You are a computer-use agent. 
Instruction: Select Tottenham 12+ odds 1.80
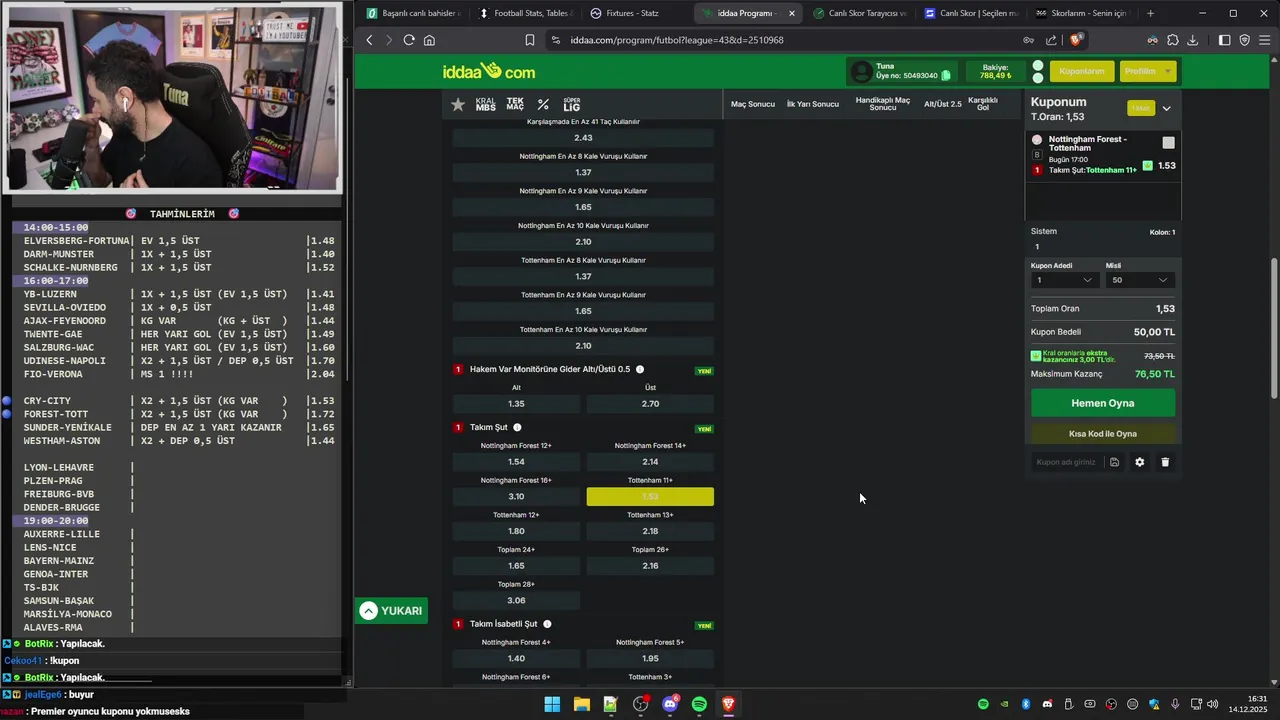pyautogui.click(x=516, y=531)
